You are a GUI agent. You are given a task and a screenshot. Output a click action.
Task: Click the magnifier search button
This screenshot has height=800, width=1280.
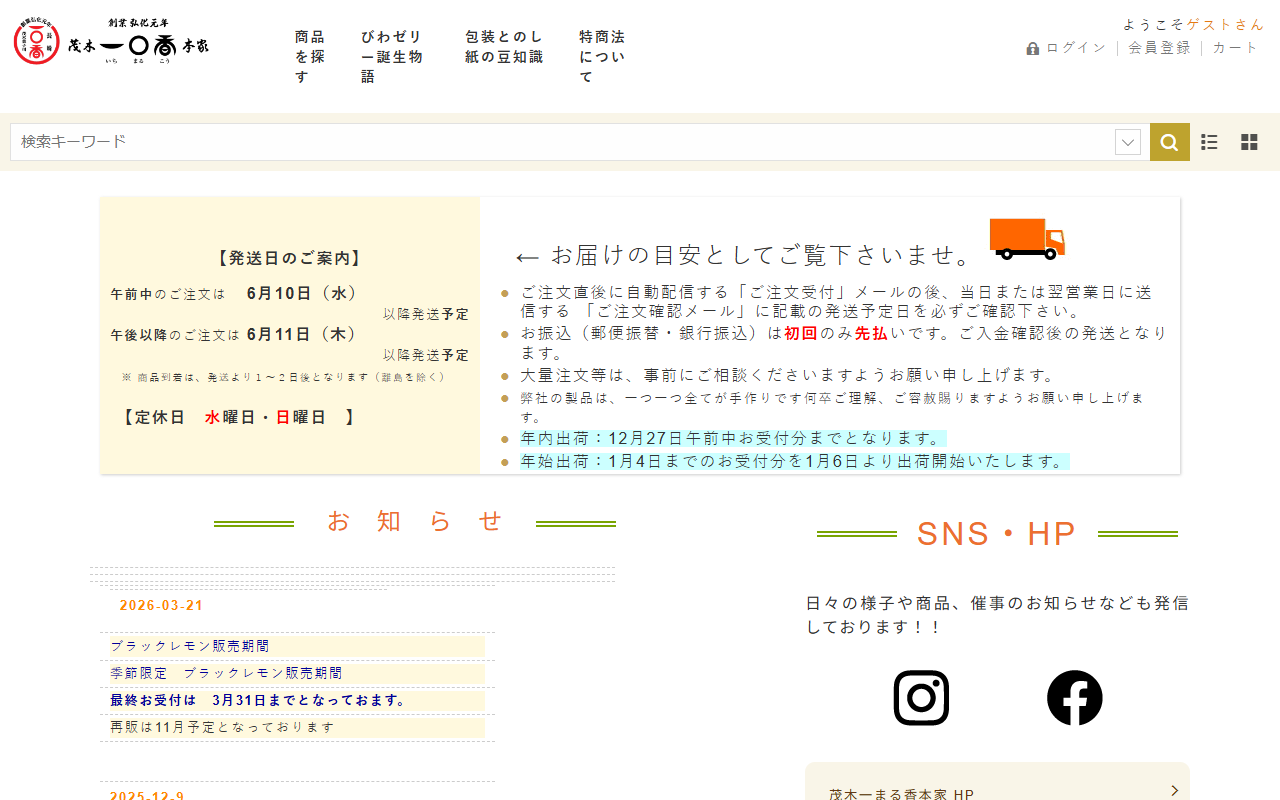point(1170,142)
